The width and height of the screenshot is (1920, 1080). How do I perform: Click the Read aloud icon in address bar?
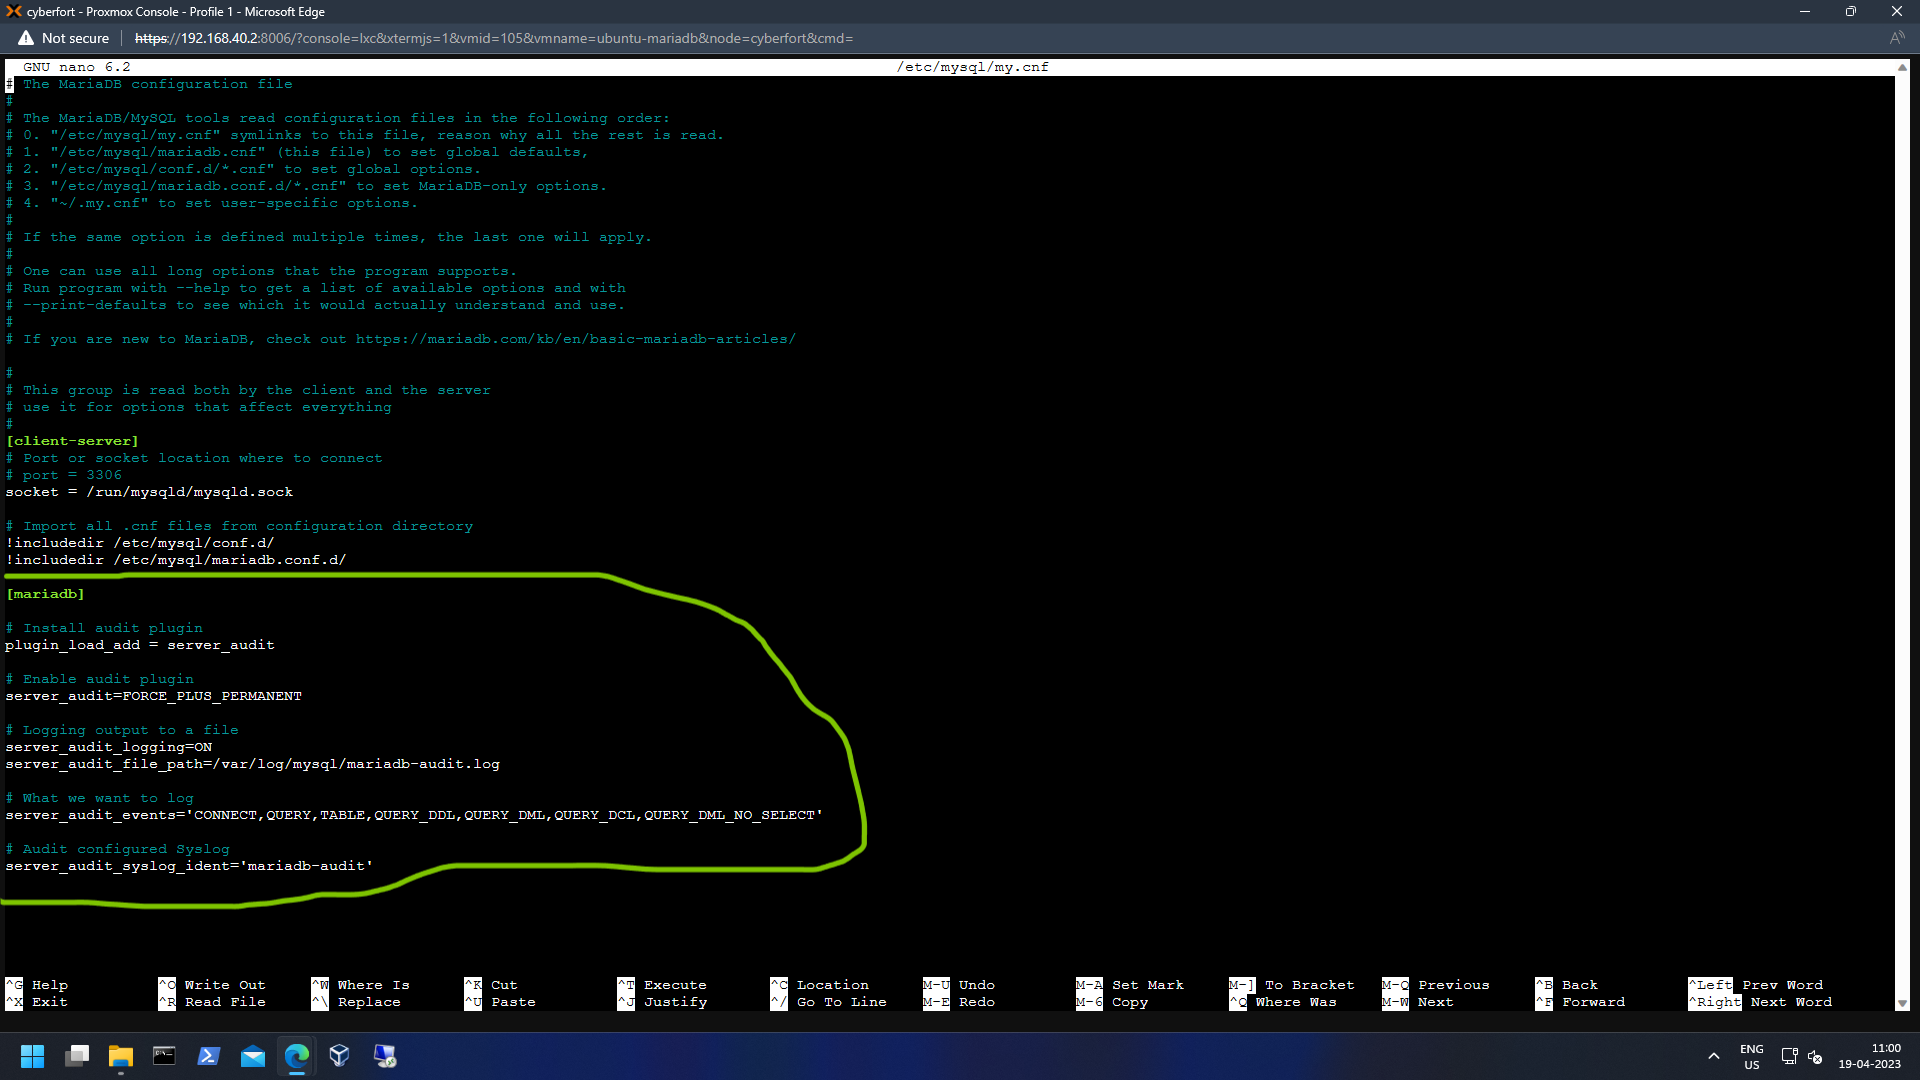(x=1896, y=38)
